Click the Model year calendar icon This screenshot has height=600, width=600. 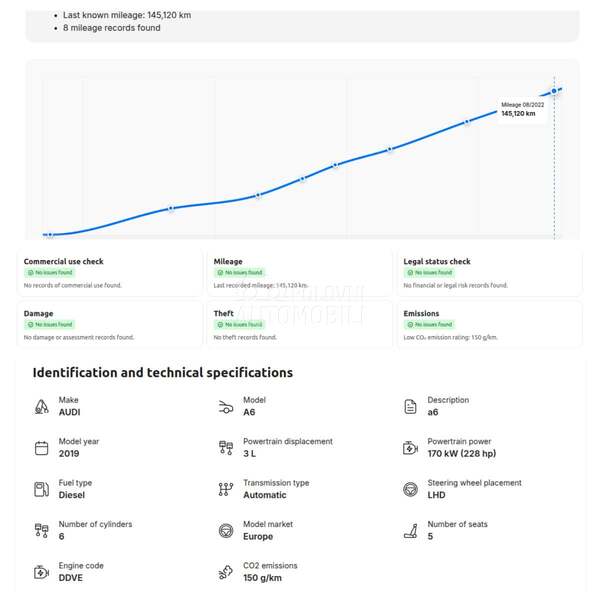tap(41, 448)
